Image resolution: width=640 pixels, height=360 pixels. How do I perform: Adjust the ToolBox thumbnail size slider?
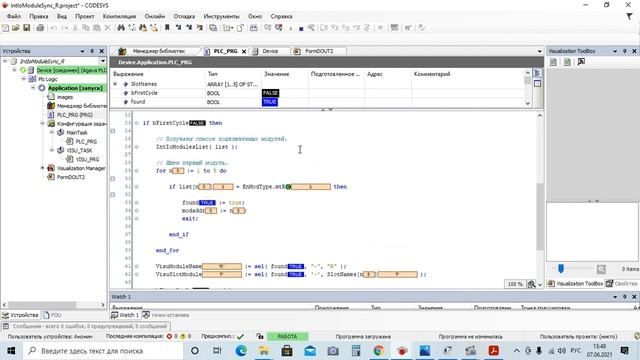click(x=561, y=269)
